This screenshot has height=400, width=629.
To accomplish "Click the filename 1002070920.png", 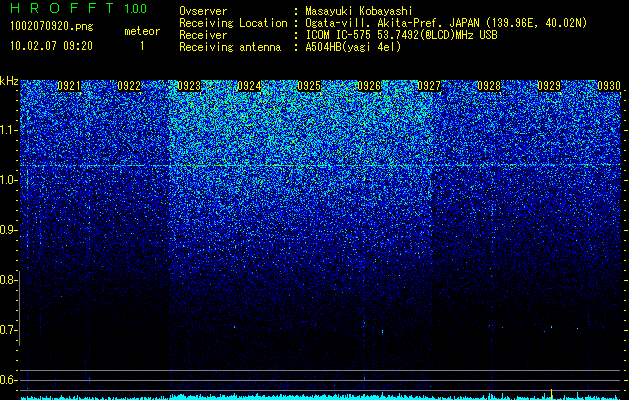I will coord(52,27).
